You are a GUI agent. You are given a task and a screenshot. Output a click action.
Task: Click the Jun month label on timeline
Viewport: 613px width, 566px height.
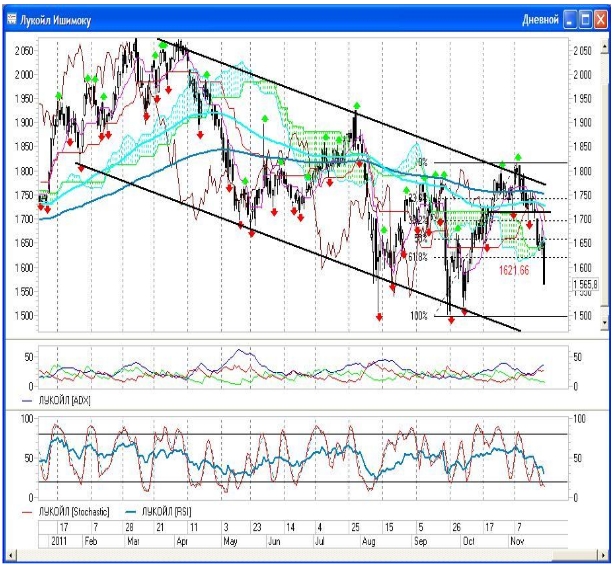(x=274, y=541)
